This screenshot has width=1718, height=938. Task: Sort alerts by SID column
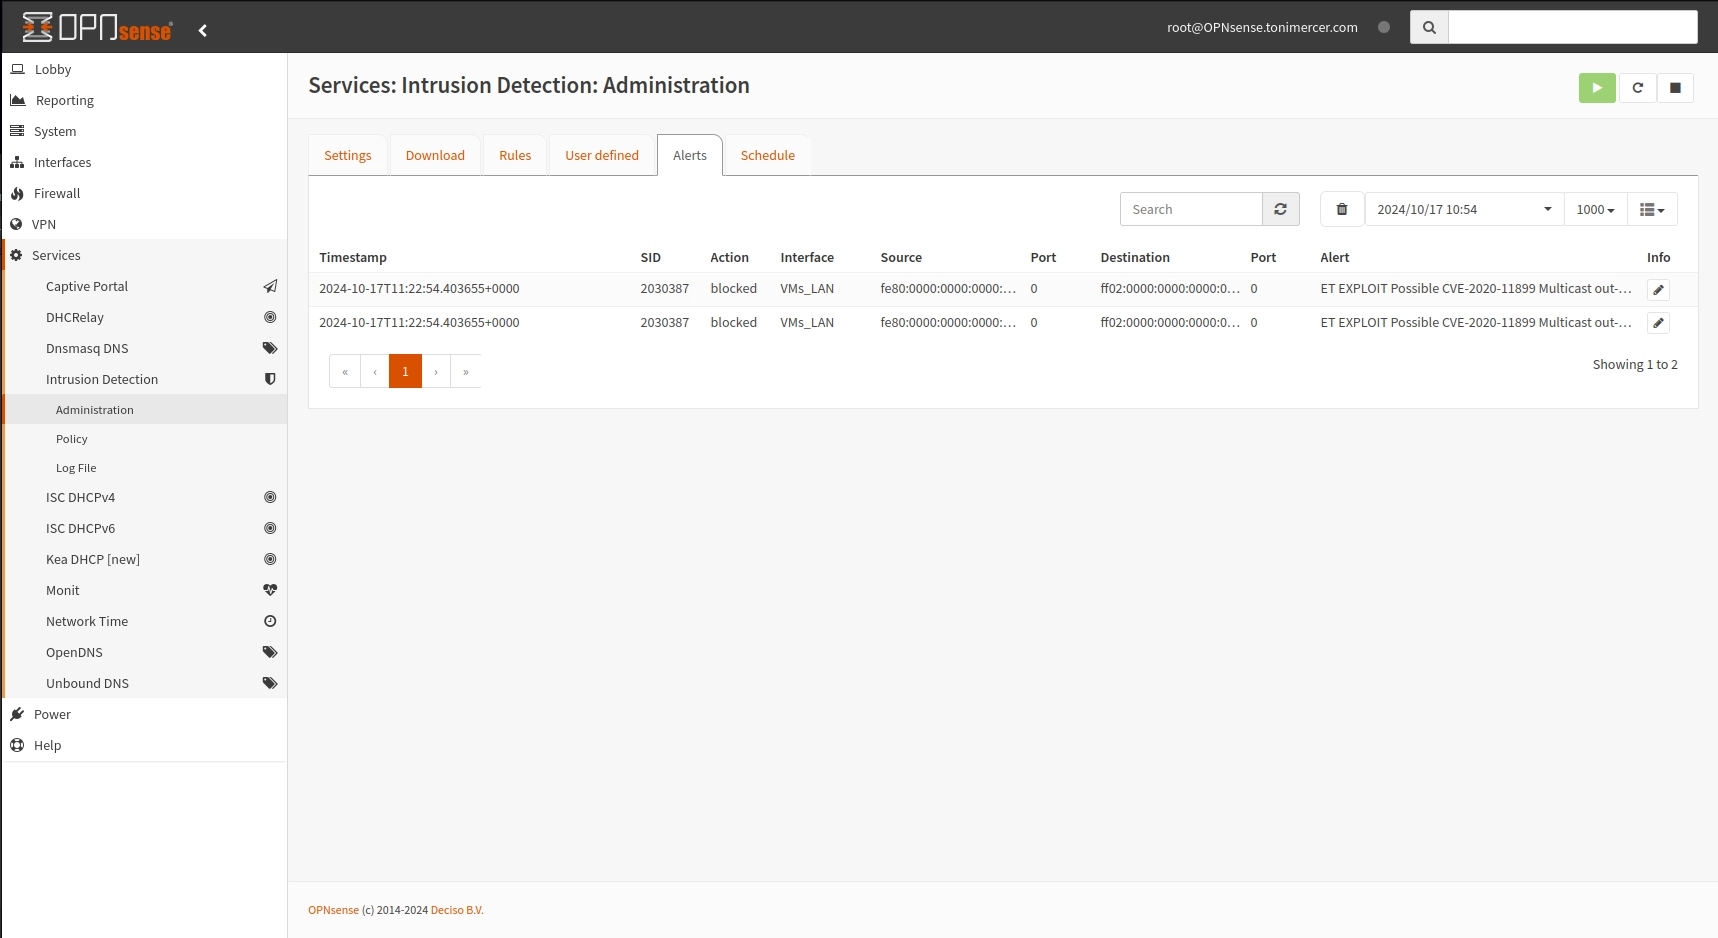tap(651, 257)
